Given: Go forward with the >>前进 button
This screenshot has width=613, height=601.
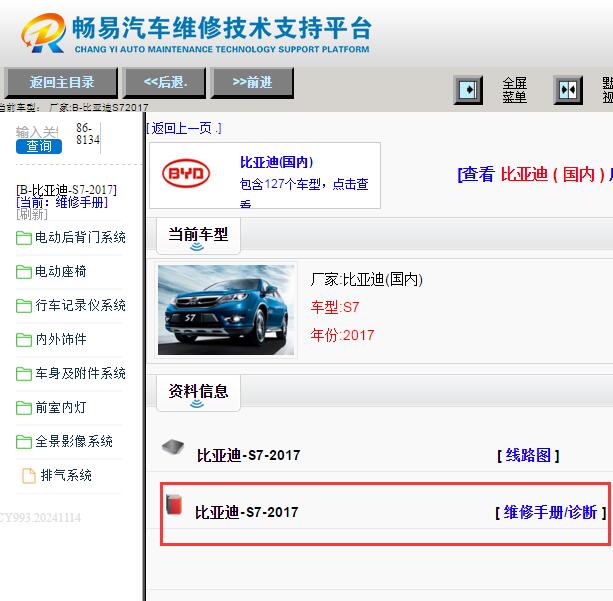Looking at the screenshot, I should 253,82.
